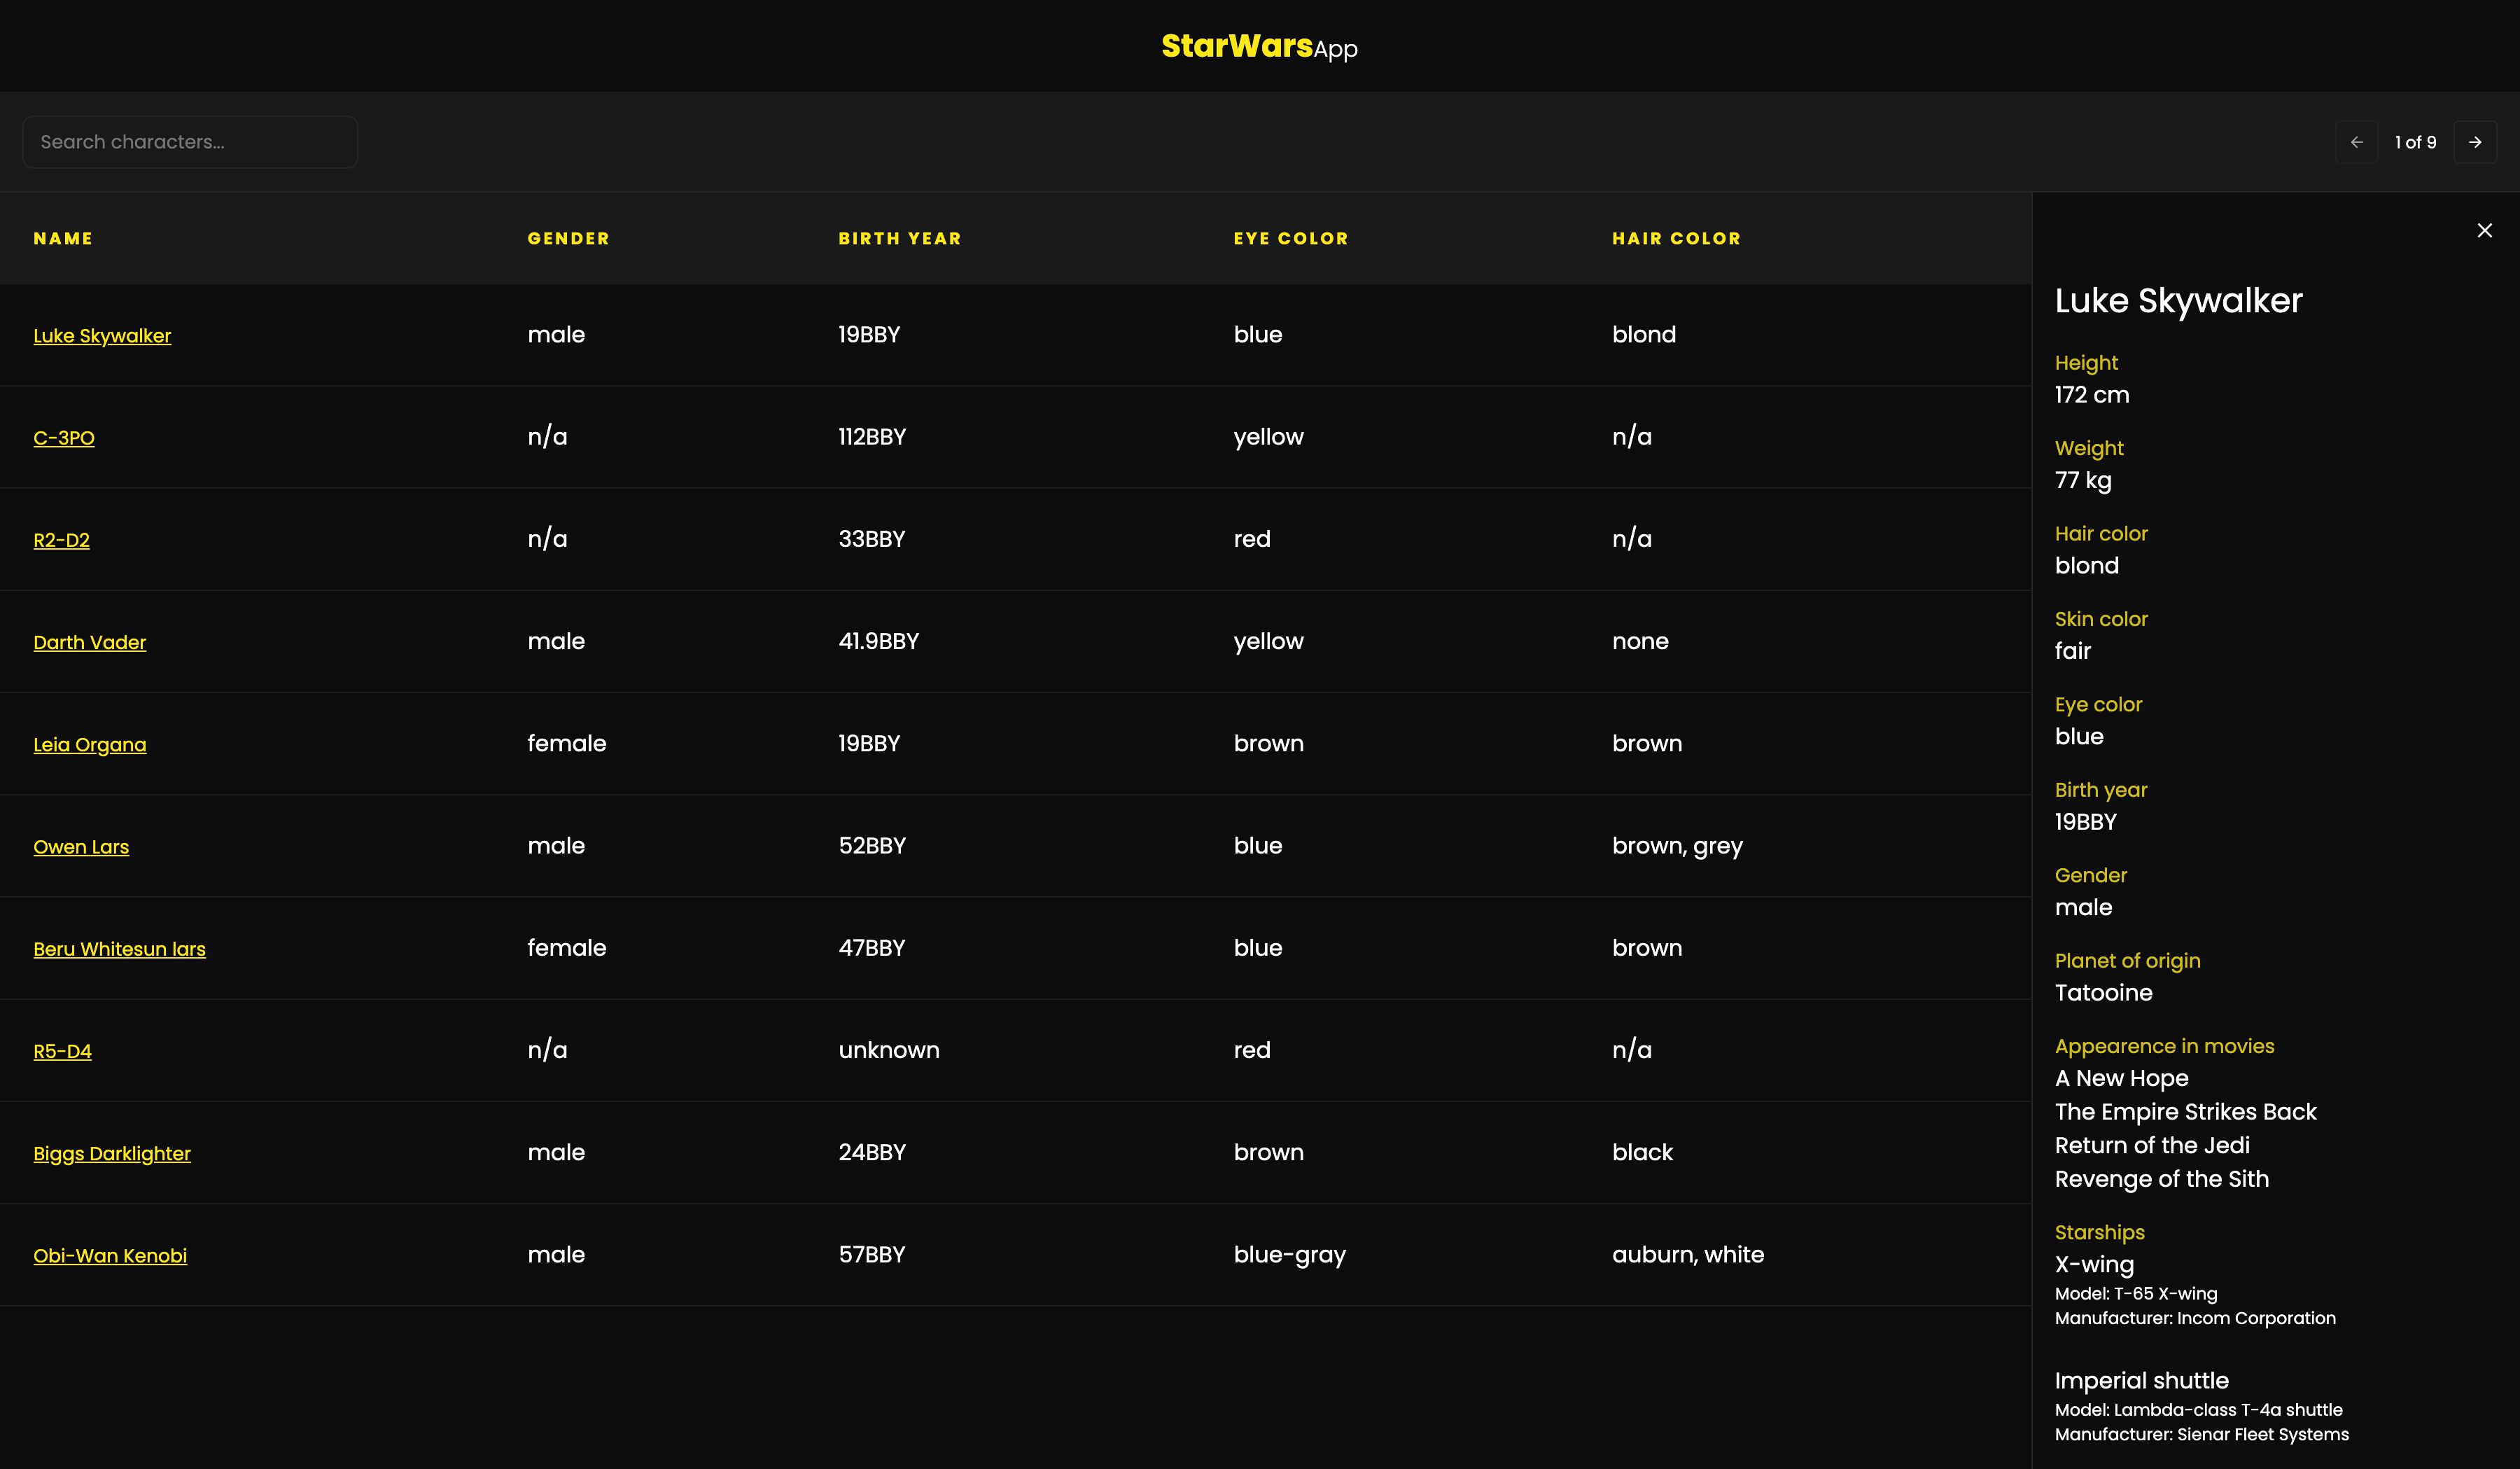
Task: Go to the next page arrow
Action: coord(2474,142)
